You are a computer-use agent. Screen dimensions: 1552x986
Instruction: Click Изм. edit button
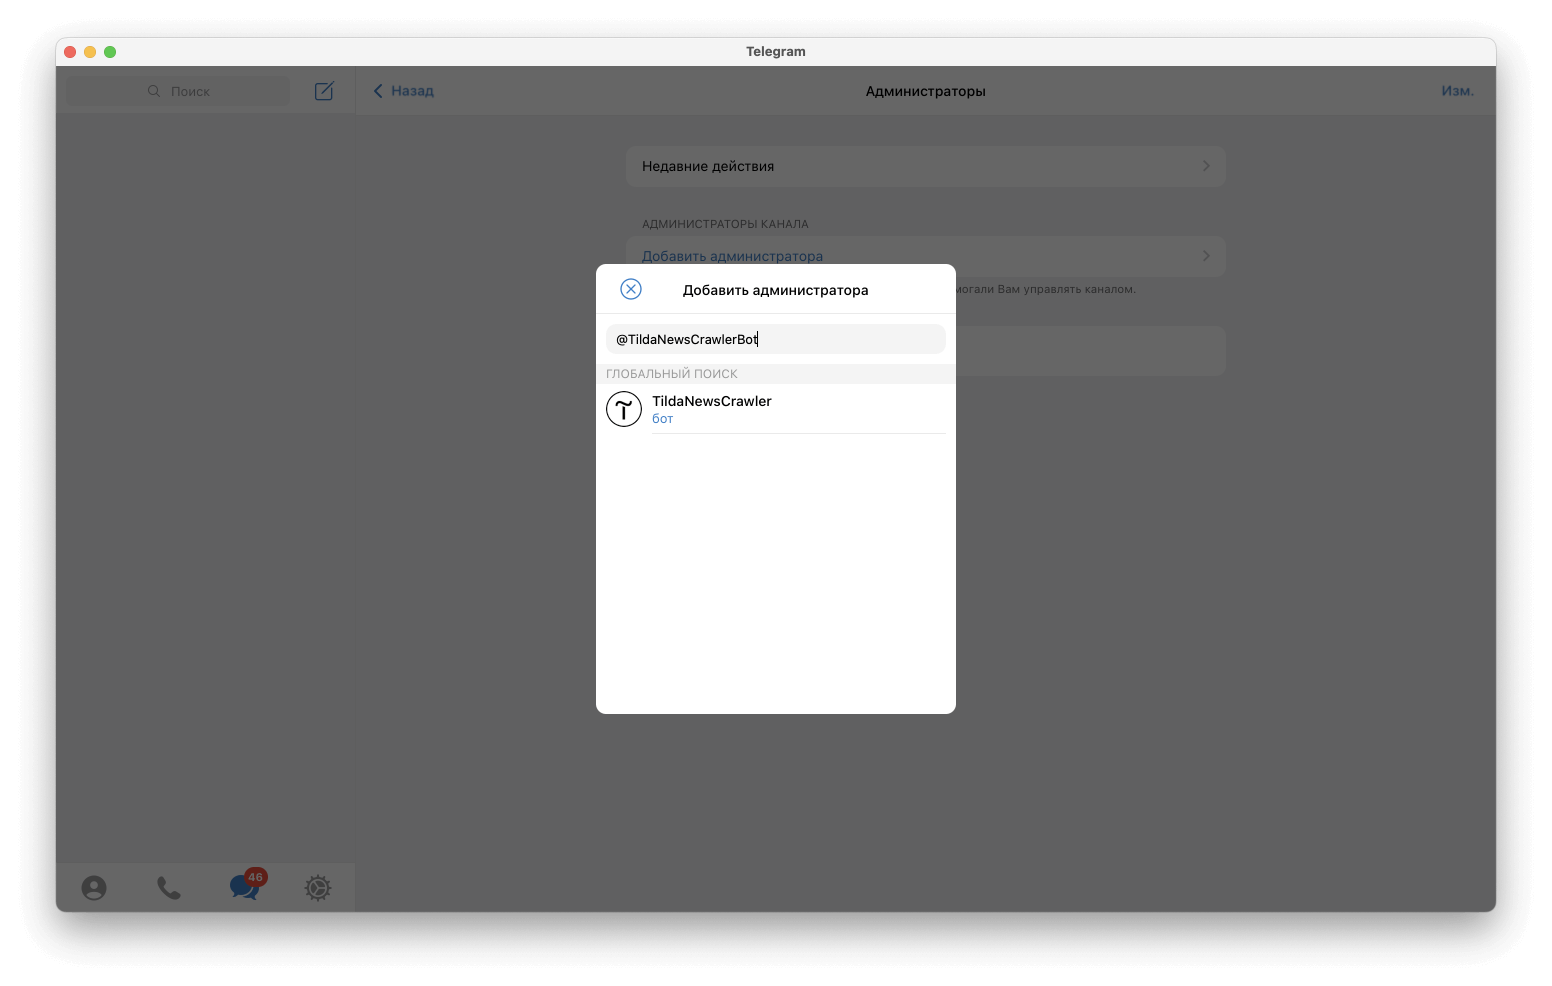pos(1457,90)
